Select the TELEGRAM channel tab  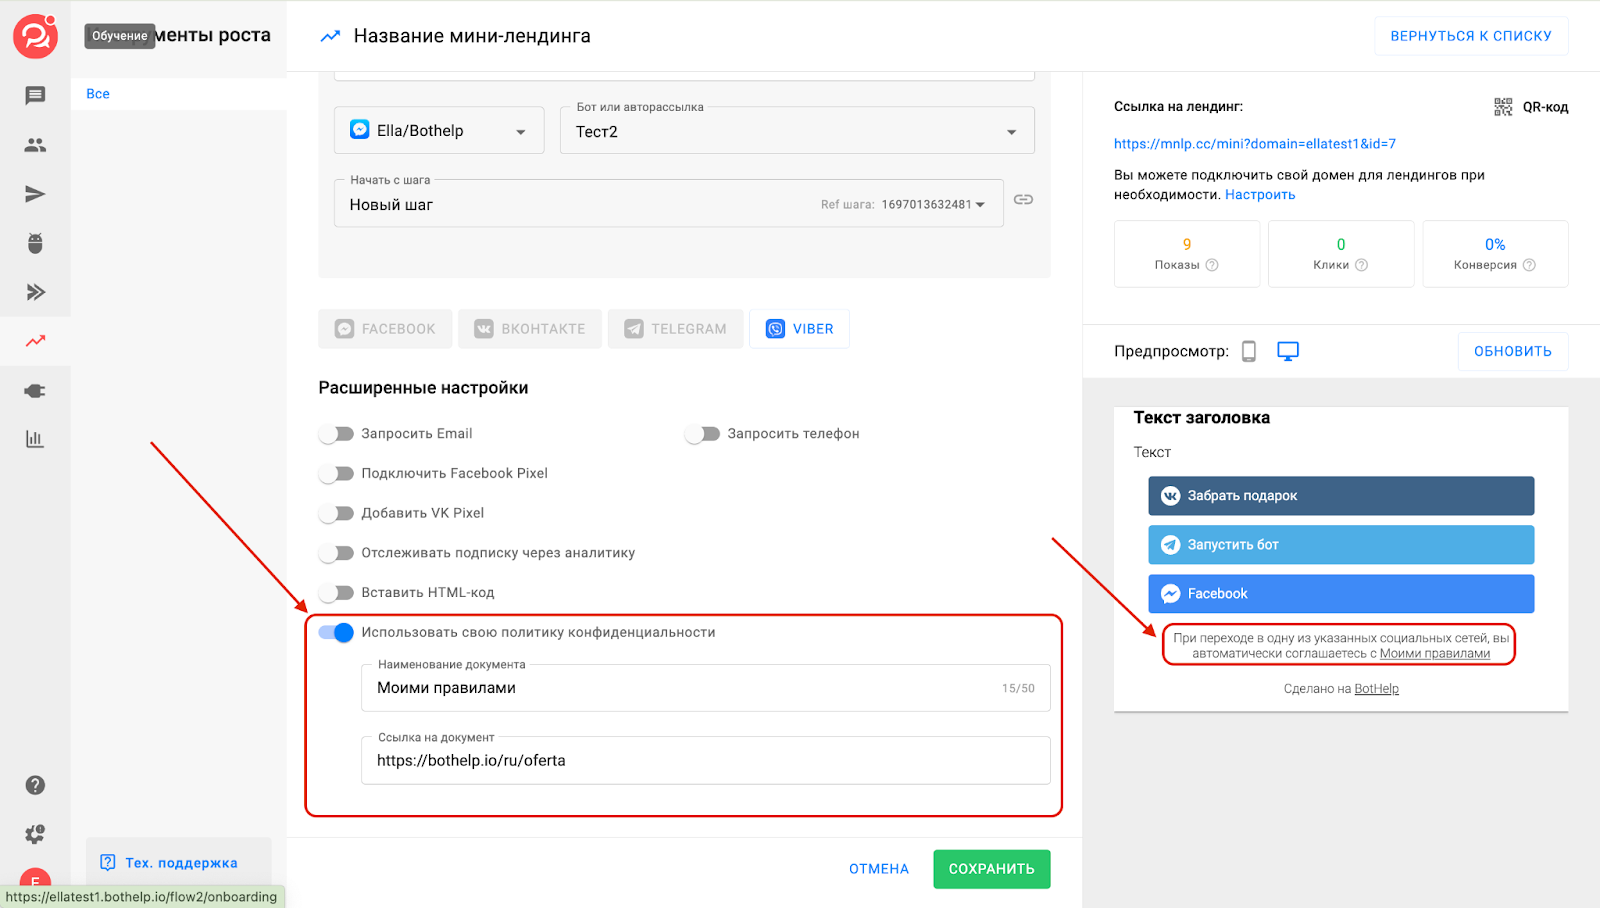click(x=675, y=329)
